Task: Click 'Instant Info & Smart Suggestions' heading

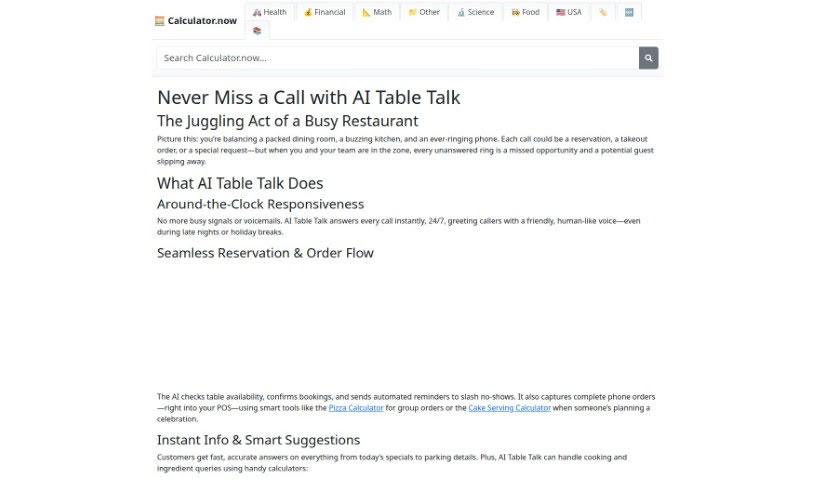Action: click(258, 440)
